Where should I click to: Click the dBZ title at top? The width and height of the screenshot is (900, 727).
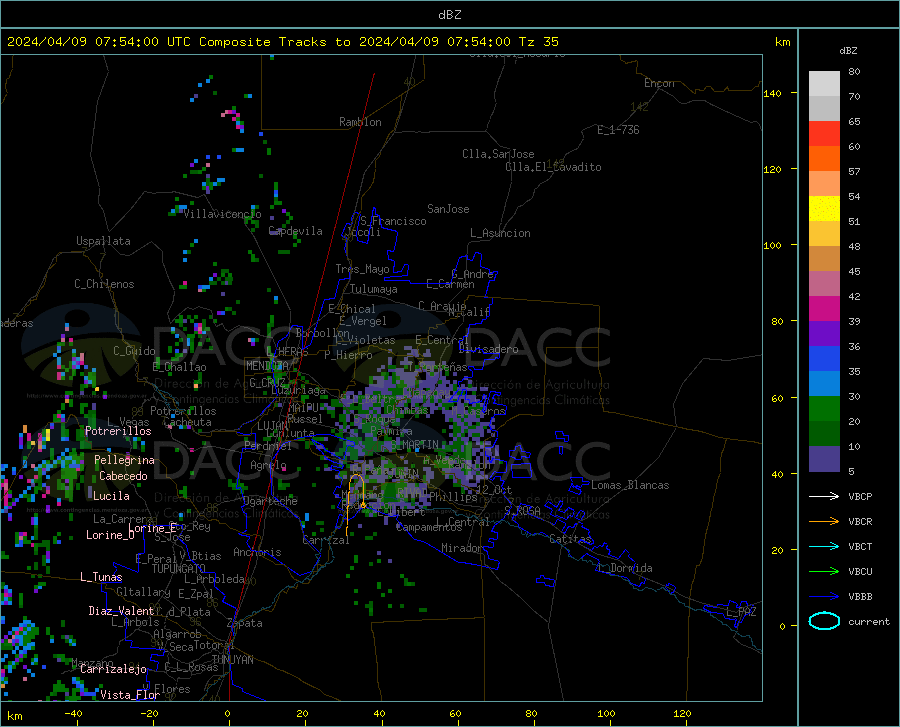[x=449, y=15]
